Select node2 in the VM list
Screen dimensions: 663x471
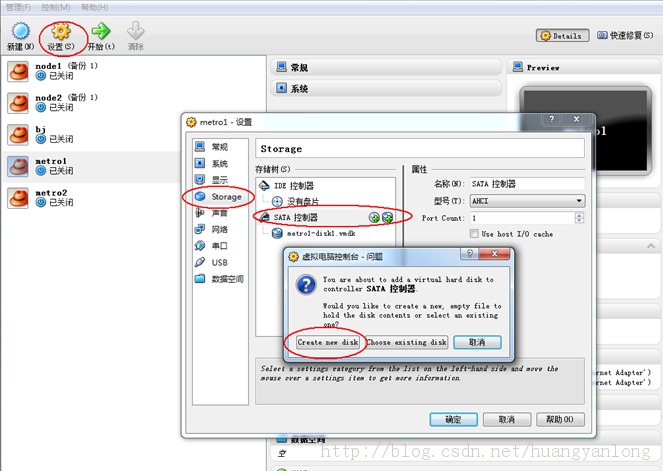133,102
